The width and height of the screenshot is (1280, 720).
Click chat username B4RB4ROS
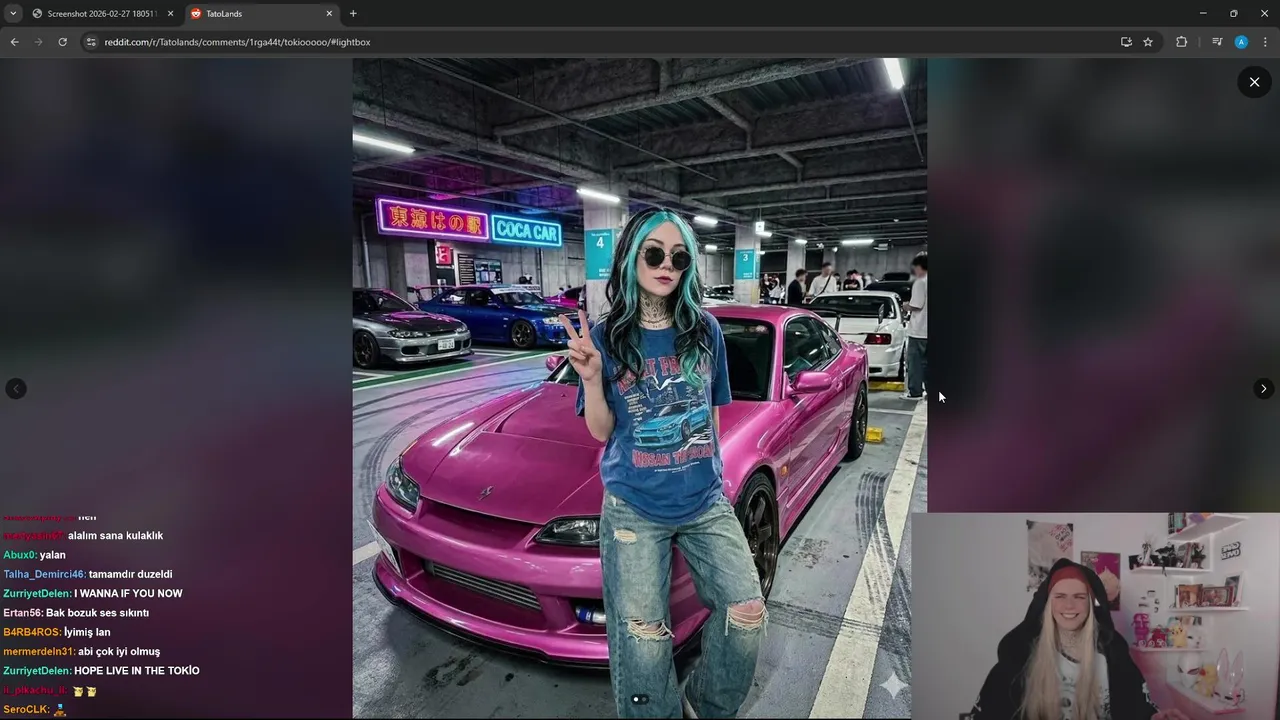coord(32,632)
